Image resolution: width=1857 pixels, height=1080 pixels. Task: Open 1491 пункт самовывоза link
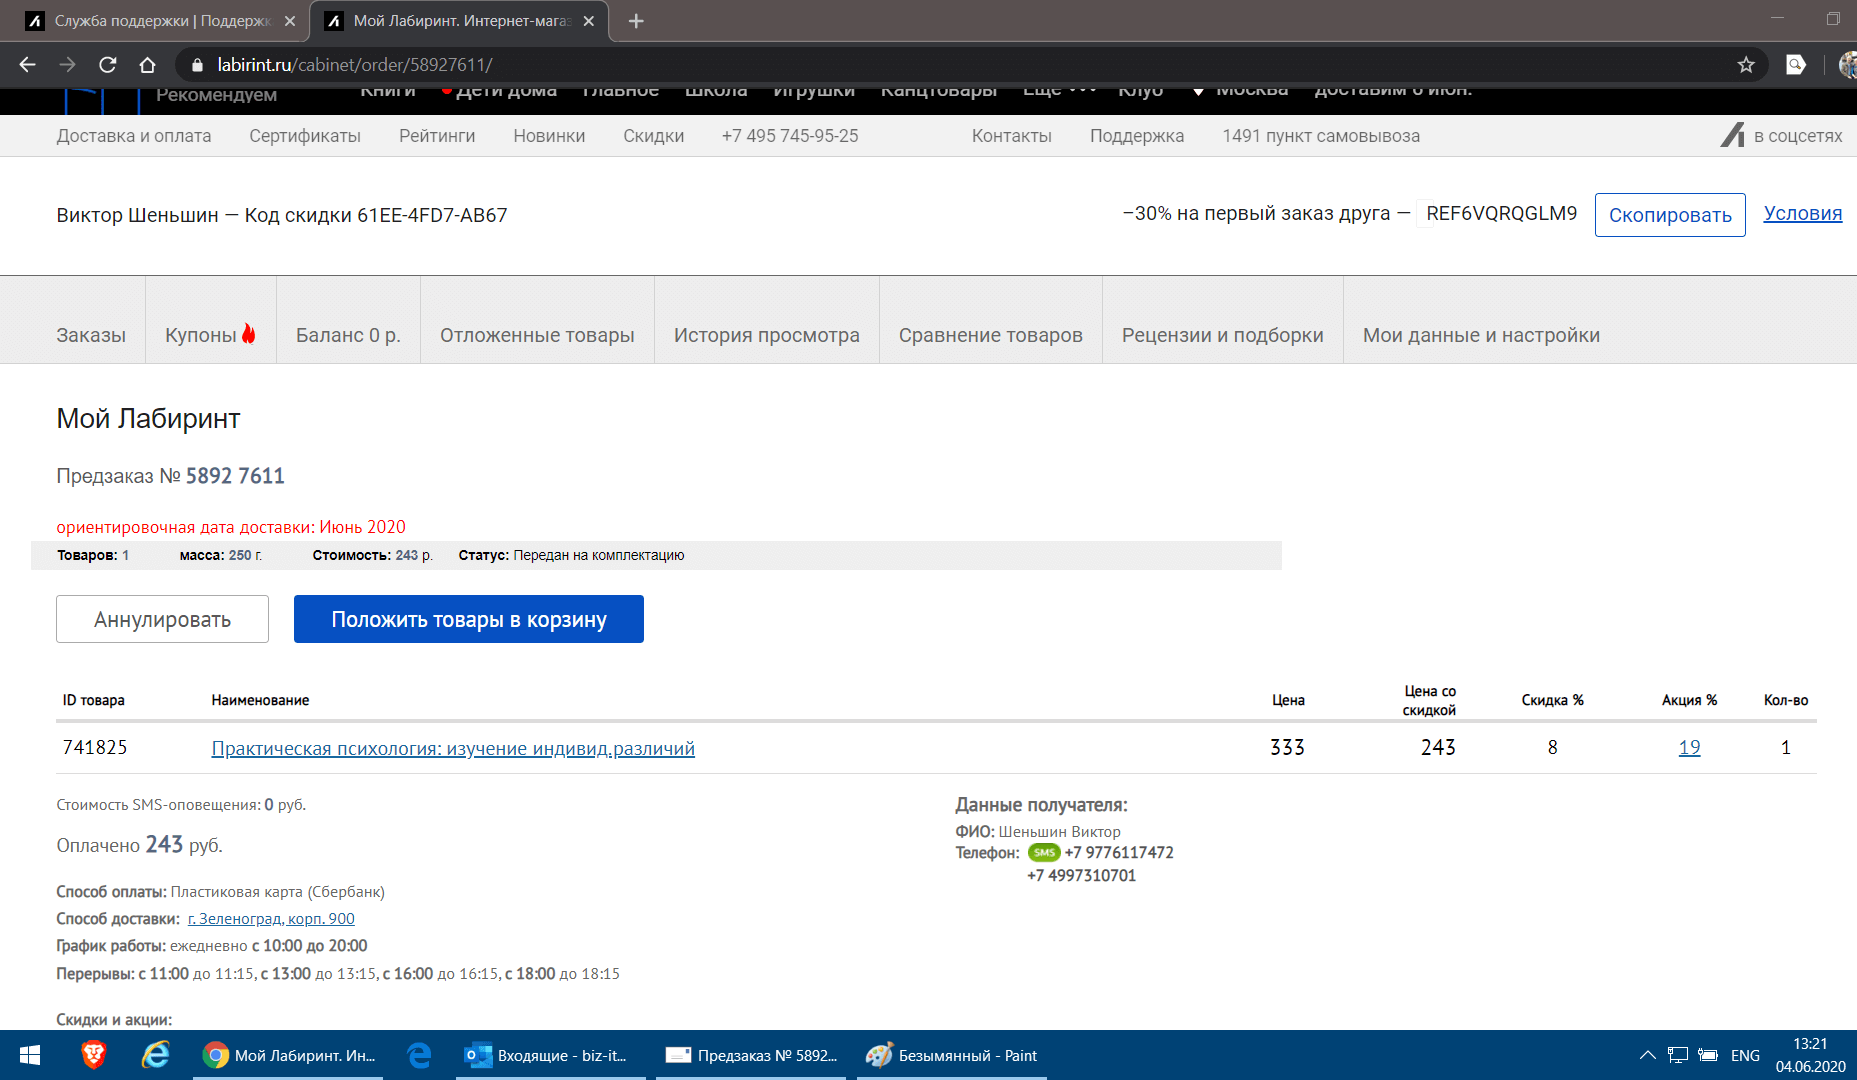click(x=1321, y=136)
